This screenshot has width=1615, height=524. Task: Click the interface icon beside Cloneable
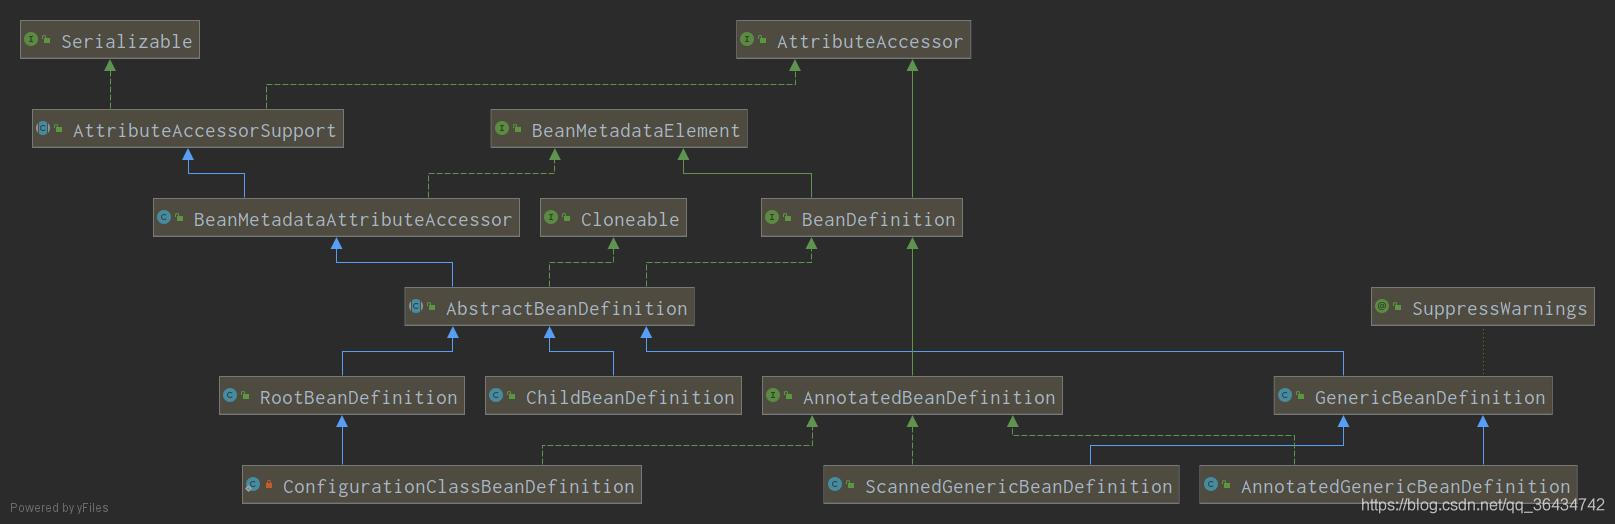click(552, 218)
